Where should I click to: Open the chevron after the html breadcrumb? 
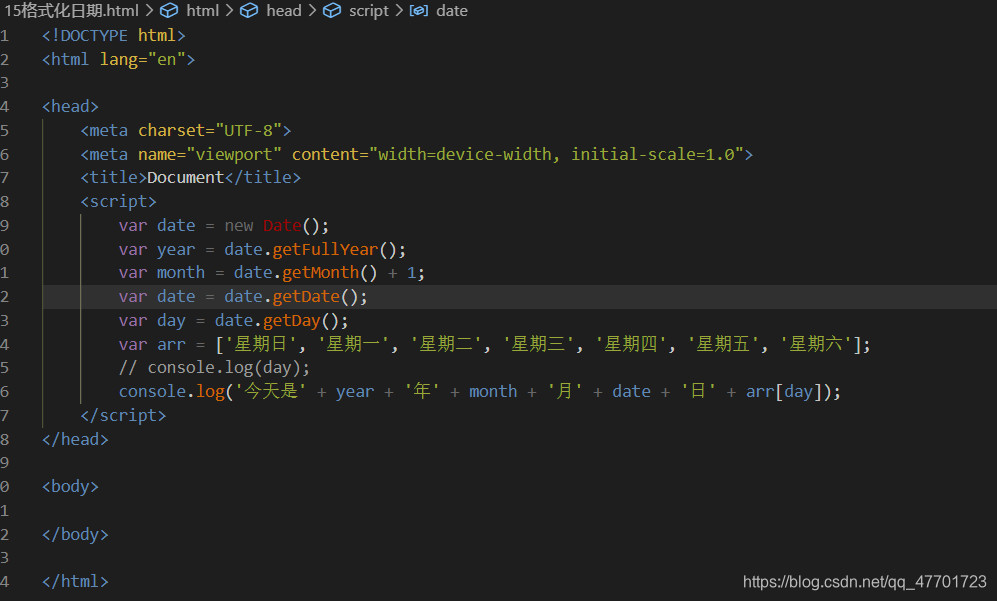click(x=227, y=10)
